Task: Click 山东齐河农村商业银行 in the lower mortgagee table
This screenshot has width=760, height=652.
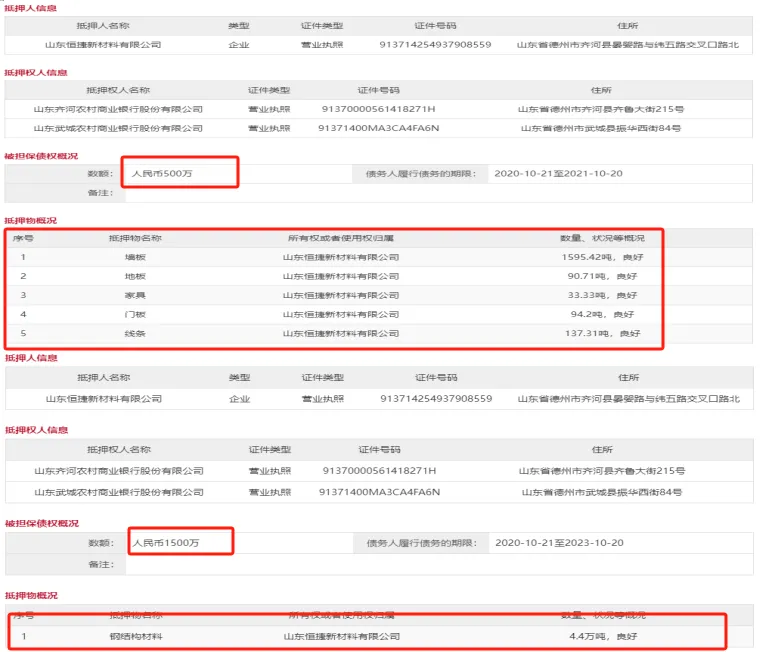Action: pyautogui.click(x=119, y=471)
